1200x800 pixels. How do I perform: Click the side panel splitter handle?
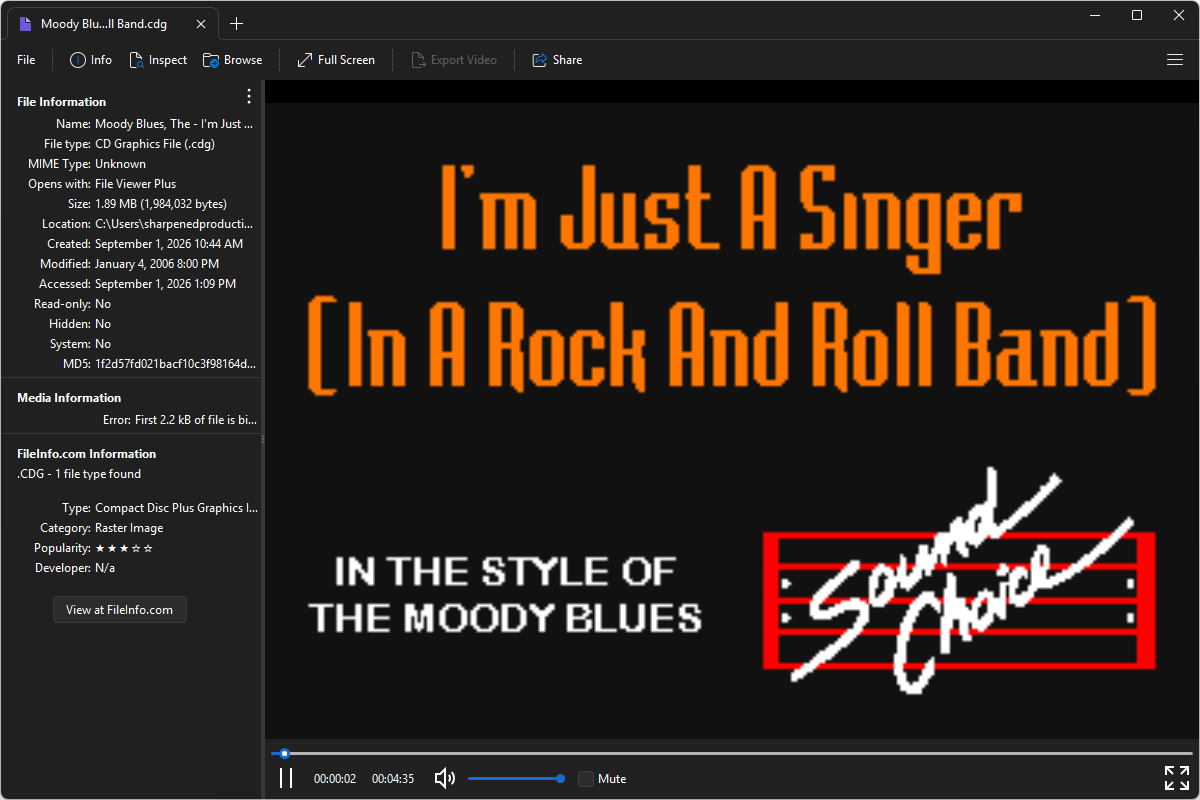[x=263, y=439]
